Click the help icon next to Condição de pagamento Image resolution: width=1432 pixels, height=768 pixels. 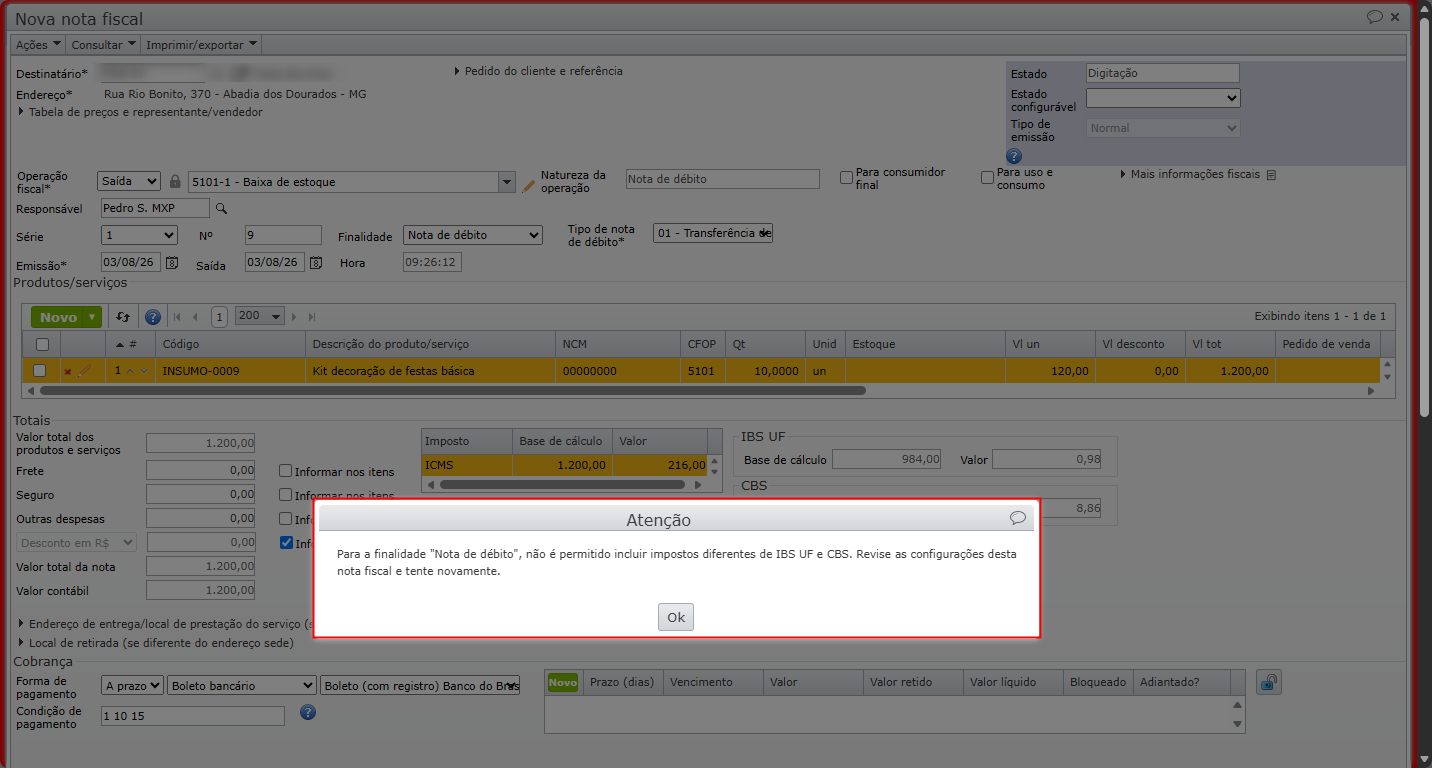308,713
